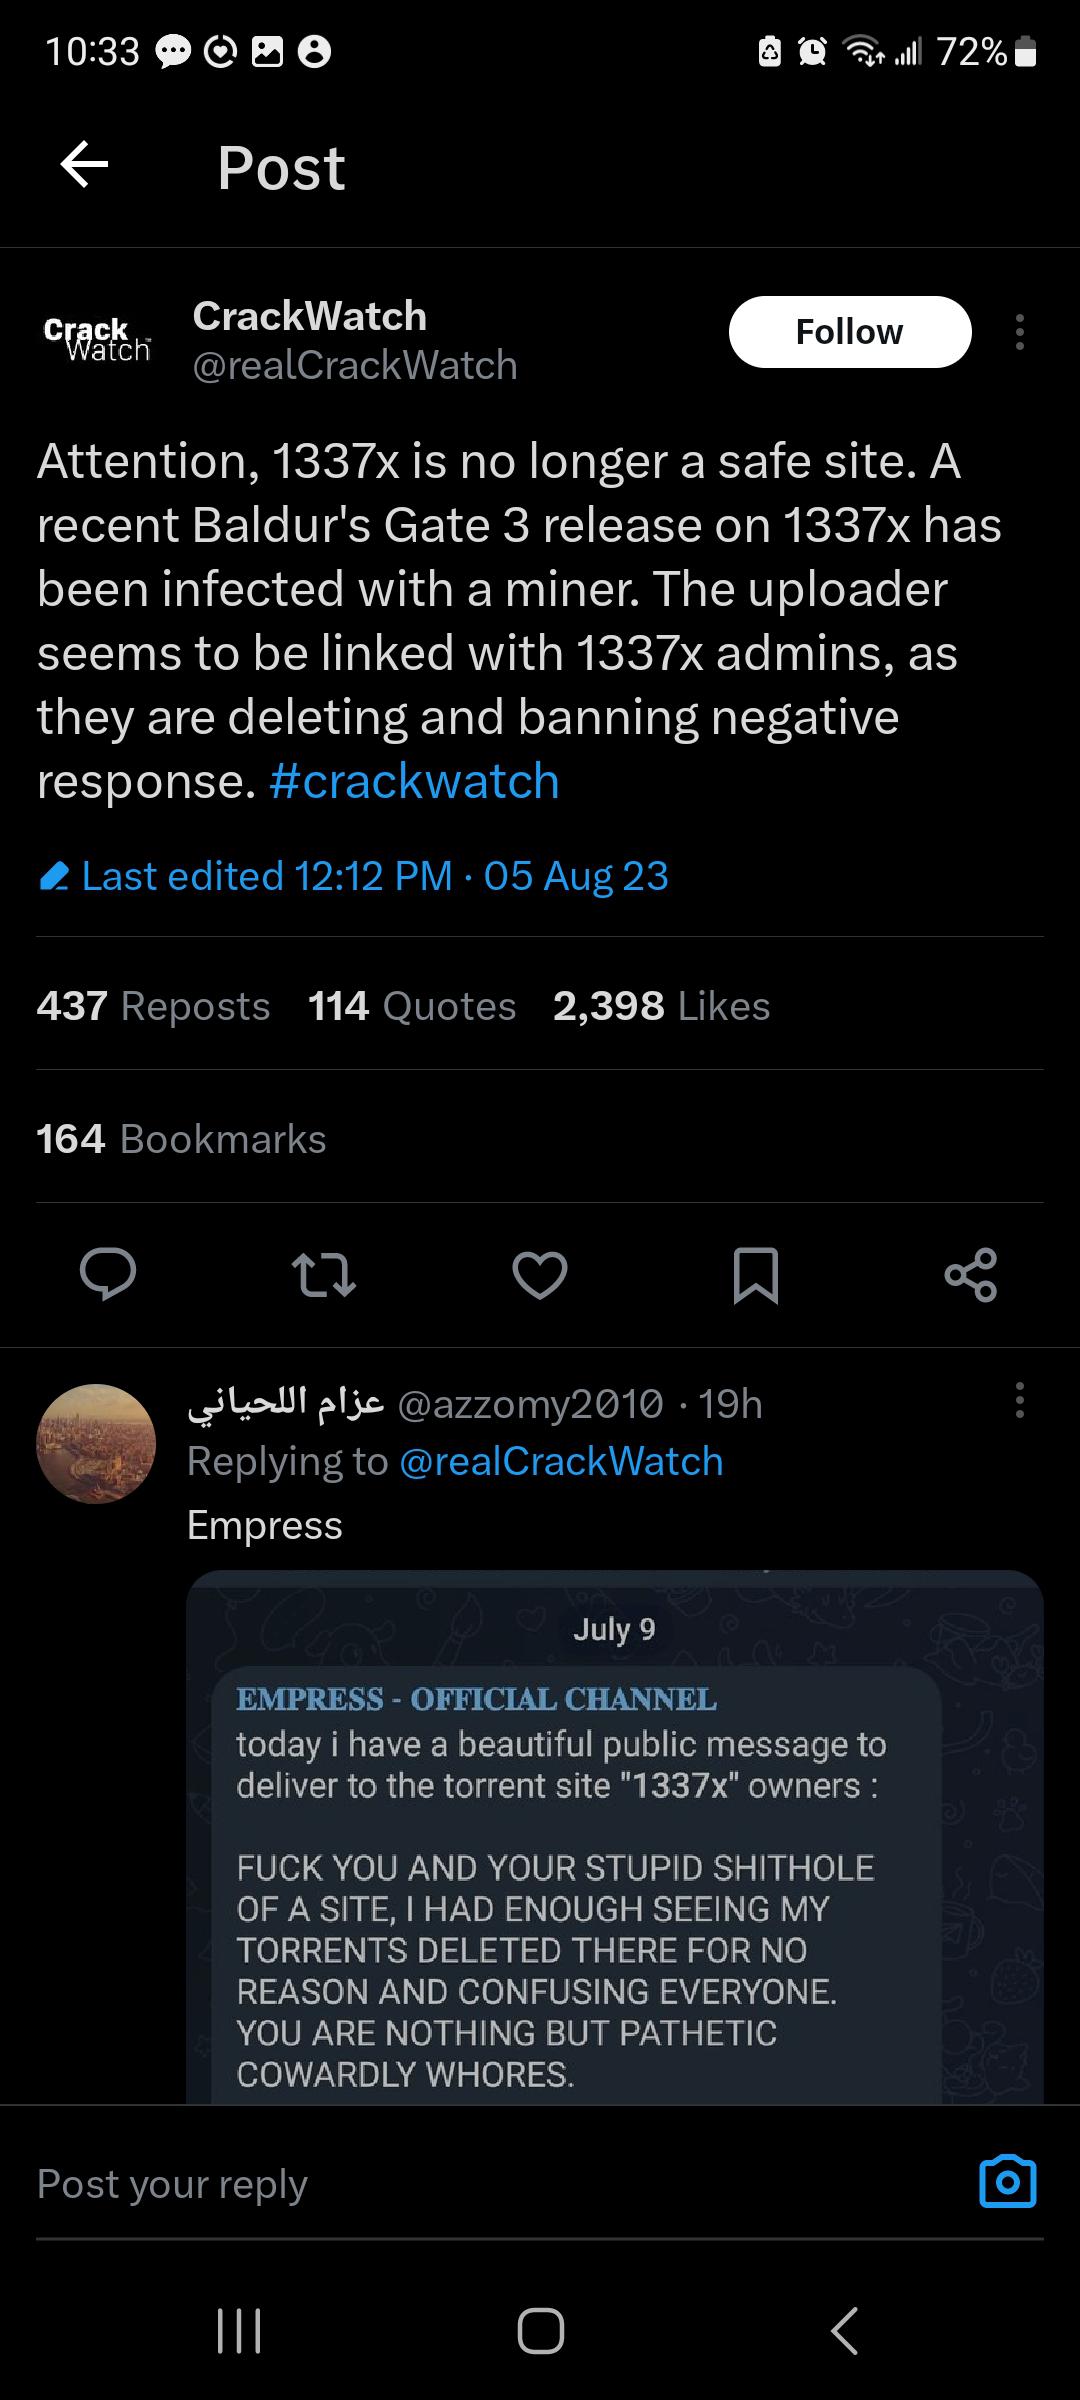The image size is (1080, 2400).
Task: Tap the share icon under the post
Action: (971, 1275)
